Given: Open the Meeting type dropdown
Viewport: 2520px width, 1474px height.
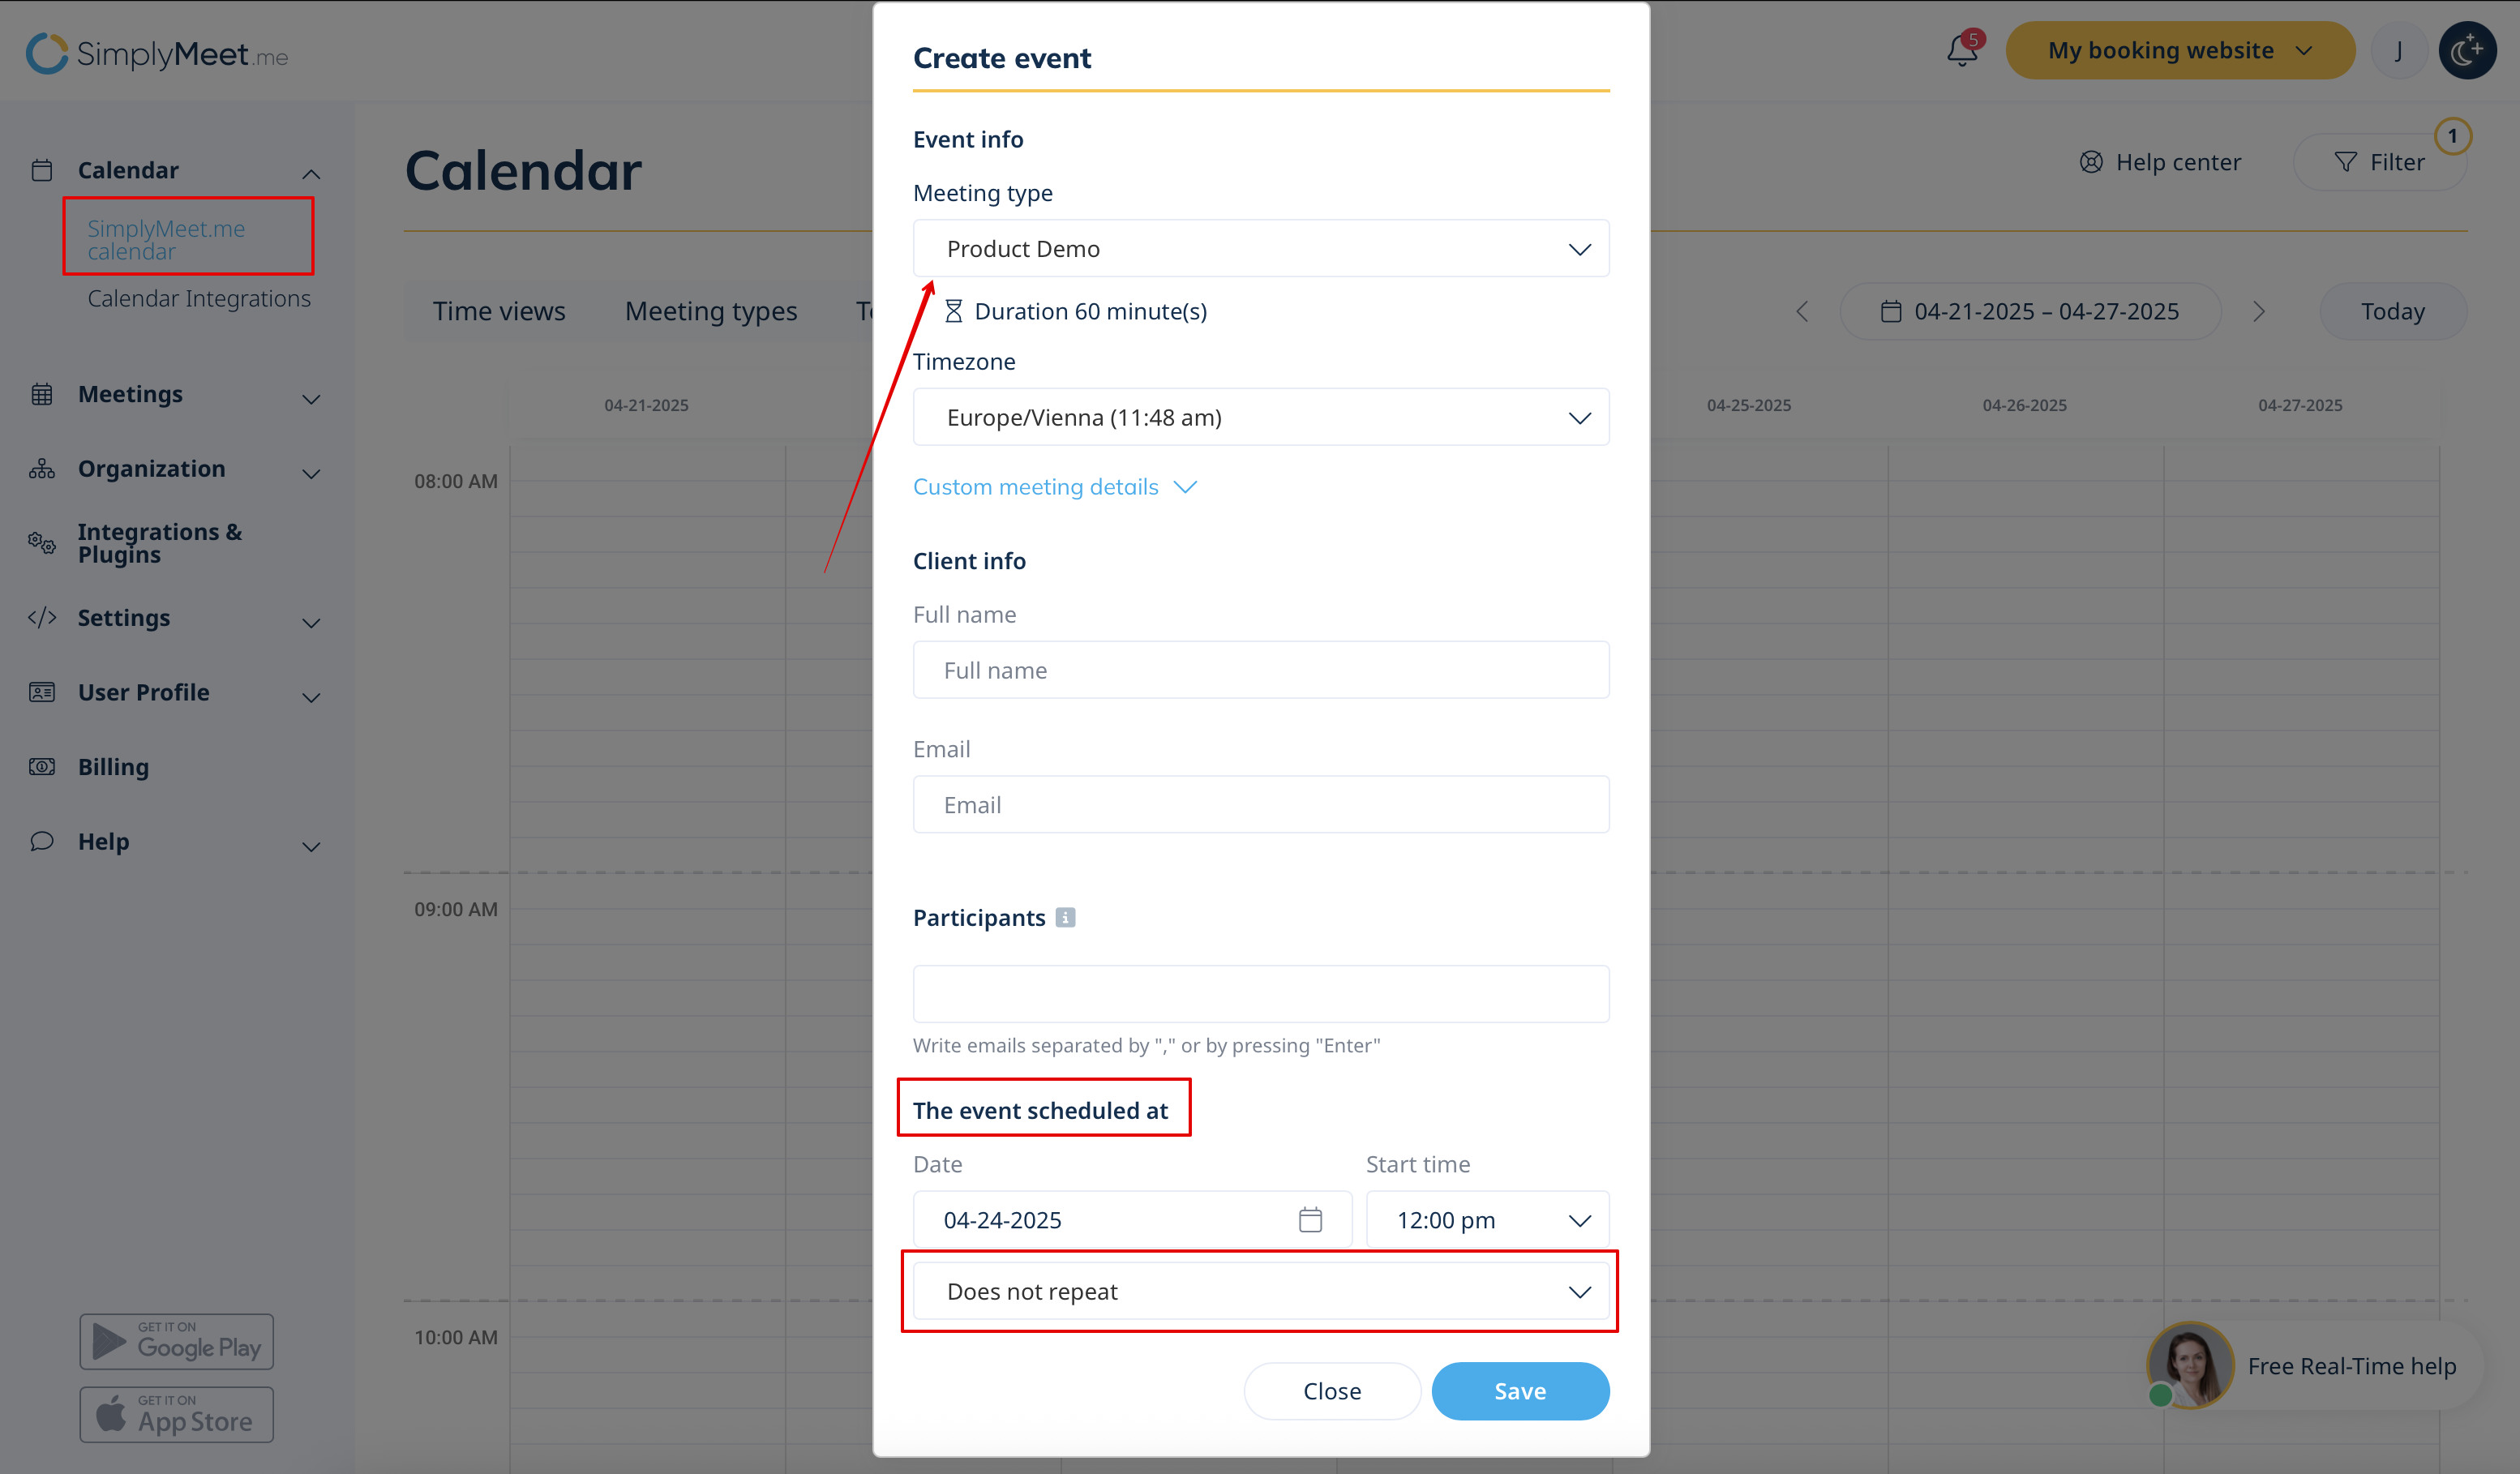Looking at the screenshot, I should click(1260, 249).
